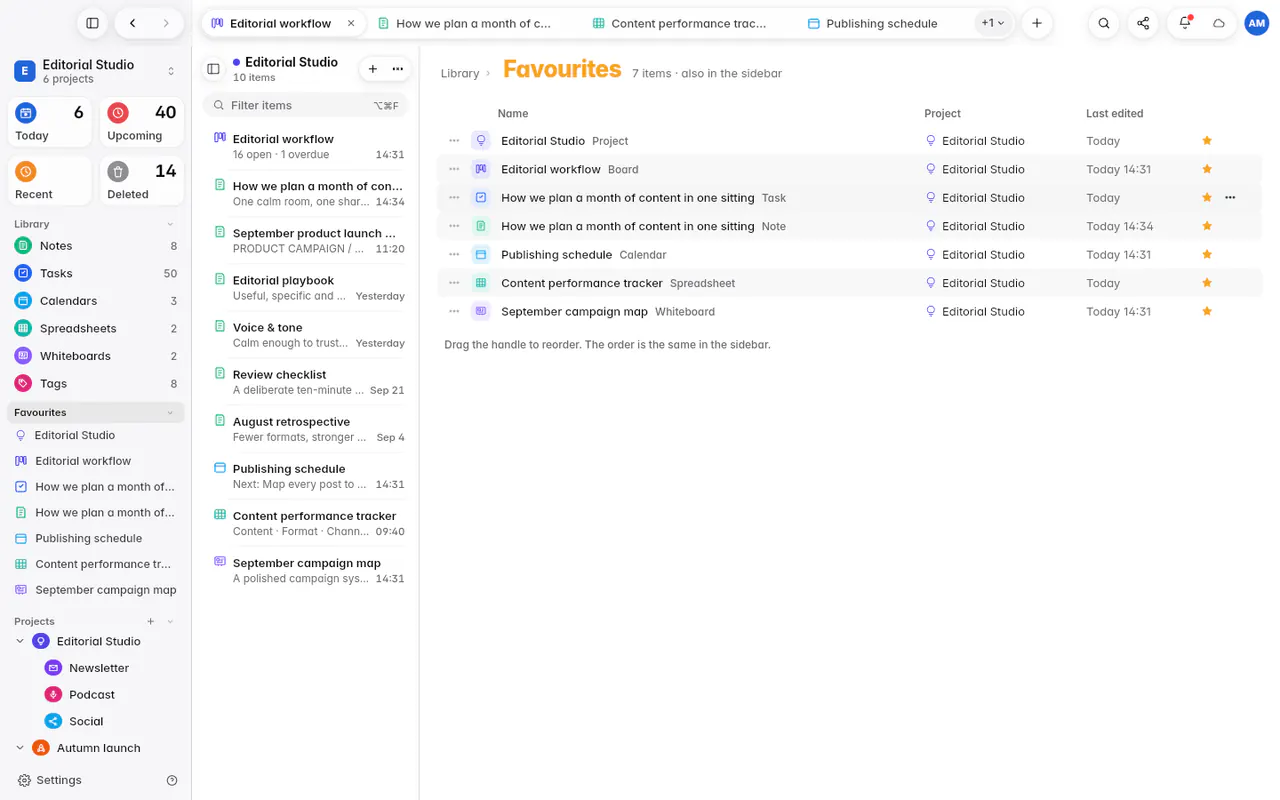Unstar Publishing schedule Calendar favourite

1207,254
